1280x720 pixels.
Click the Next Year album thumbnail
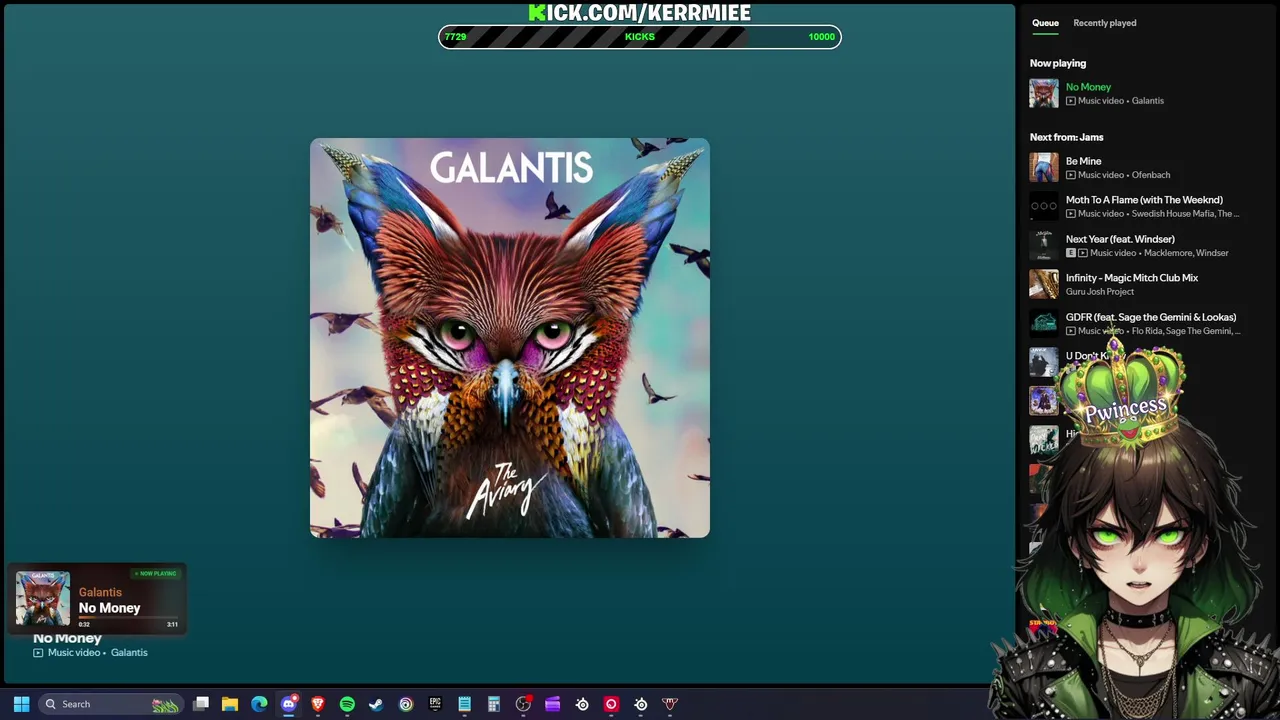coord(1044,245)
